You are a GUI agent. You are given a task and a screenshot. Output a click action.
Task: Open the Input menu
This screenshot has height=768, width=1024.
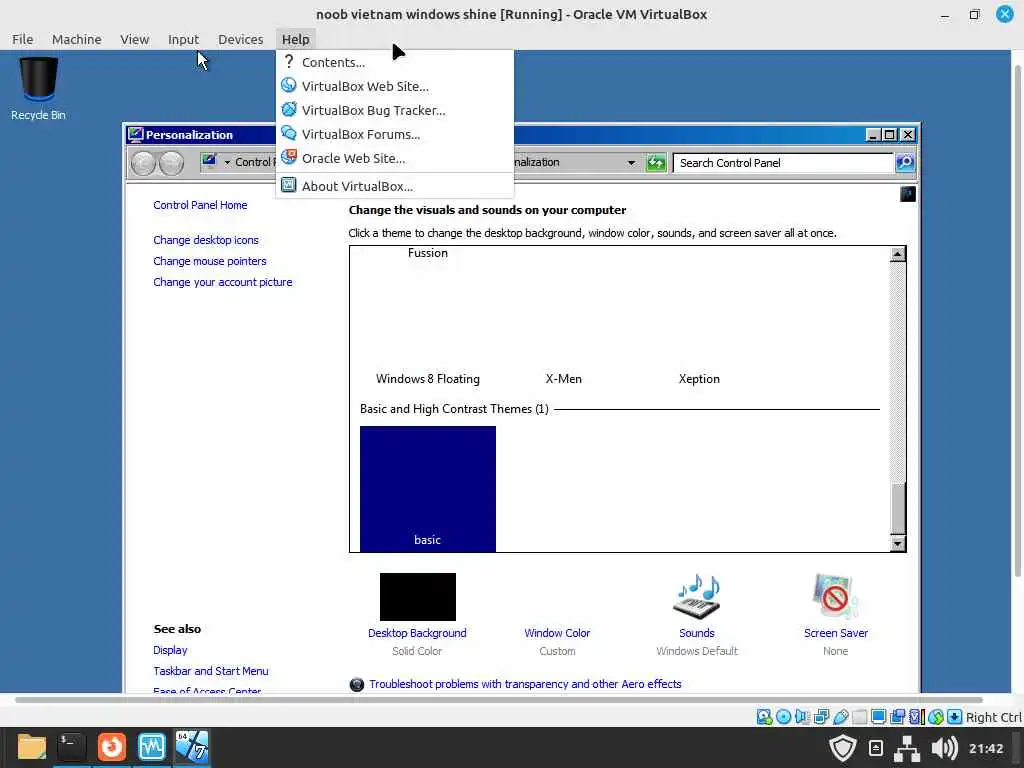pyautogui.click(x=183, y=39)
